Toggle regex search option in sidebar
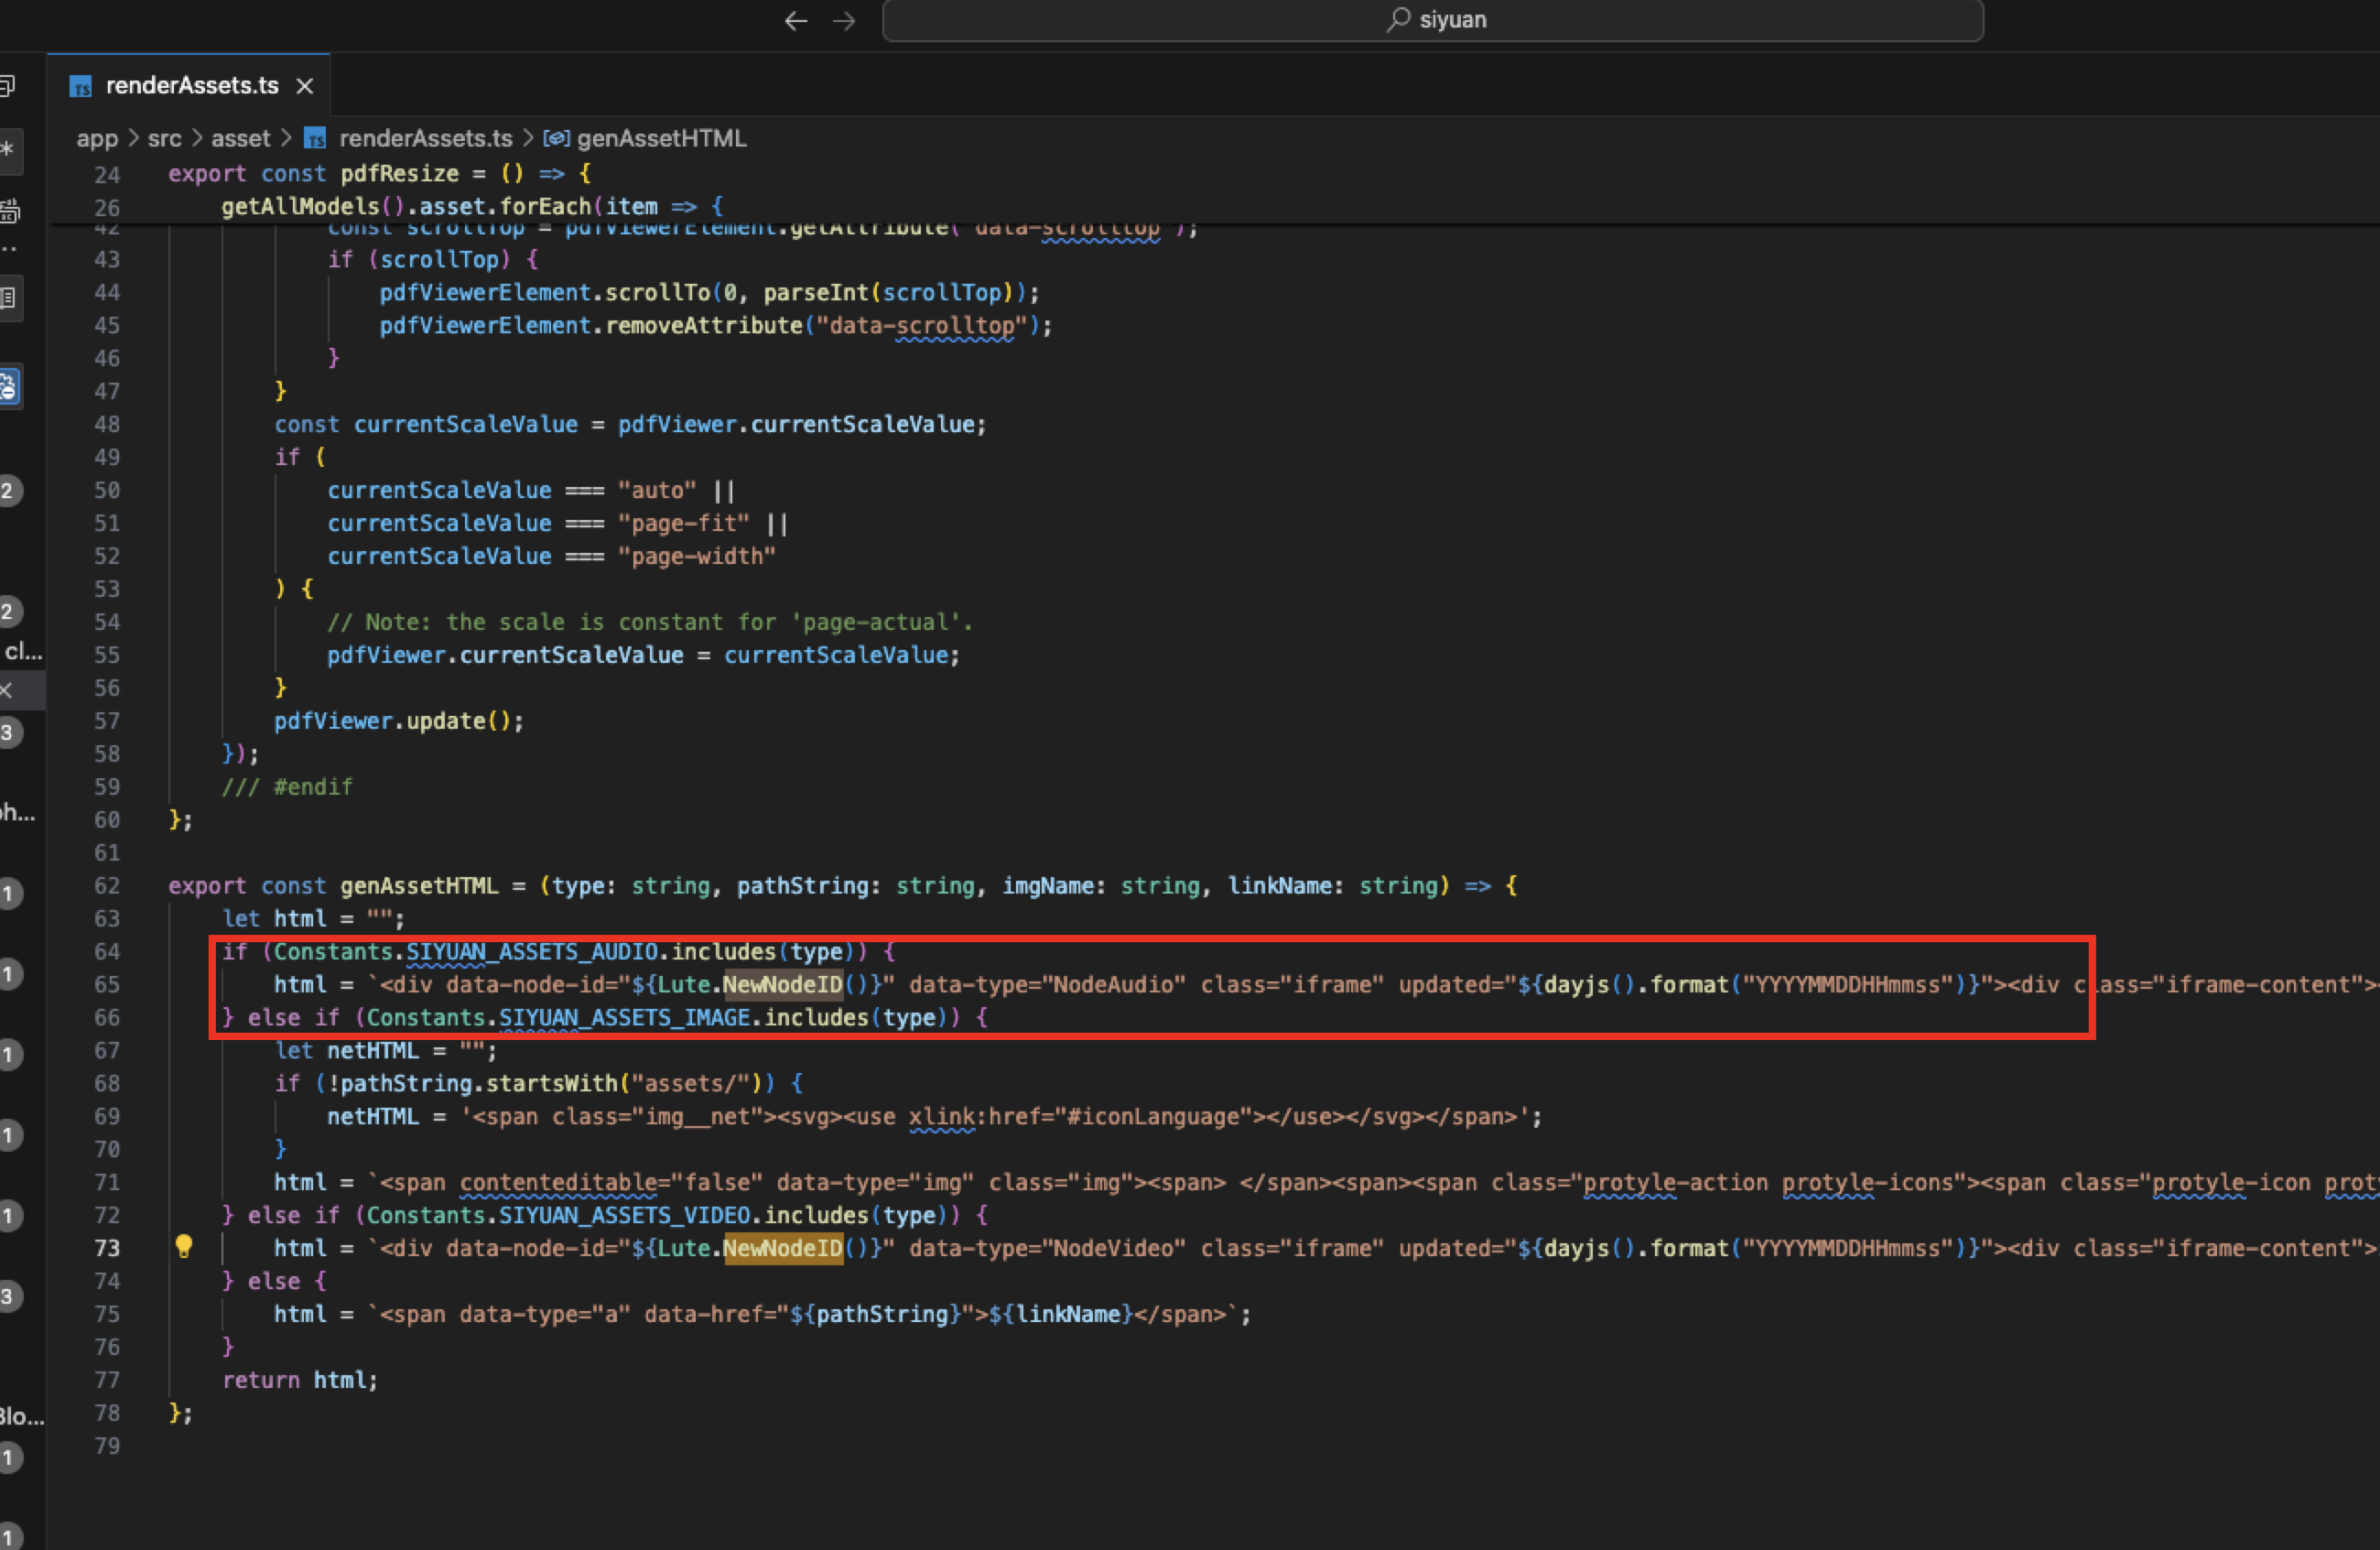Screen dimensions: 2380x1550 [x=8, y=150]
